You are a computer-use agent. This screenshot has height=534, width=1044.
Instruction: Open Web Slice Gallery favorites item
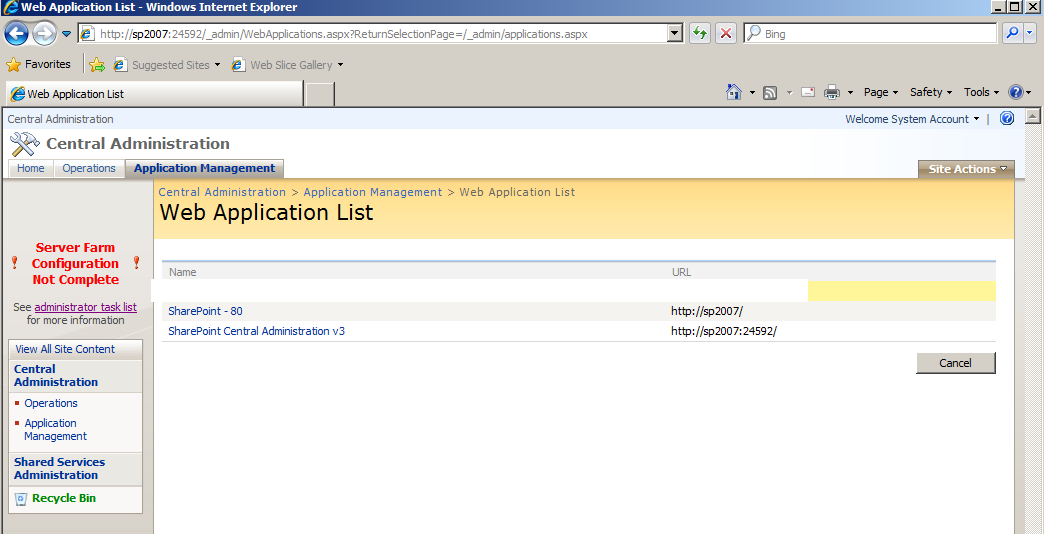287,65
